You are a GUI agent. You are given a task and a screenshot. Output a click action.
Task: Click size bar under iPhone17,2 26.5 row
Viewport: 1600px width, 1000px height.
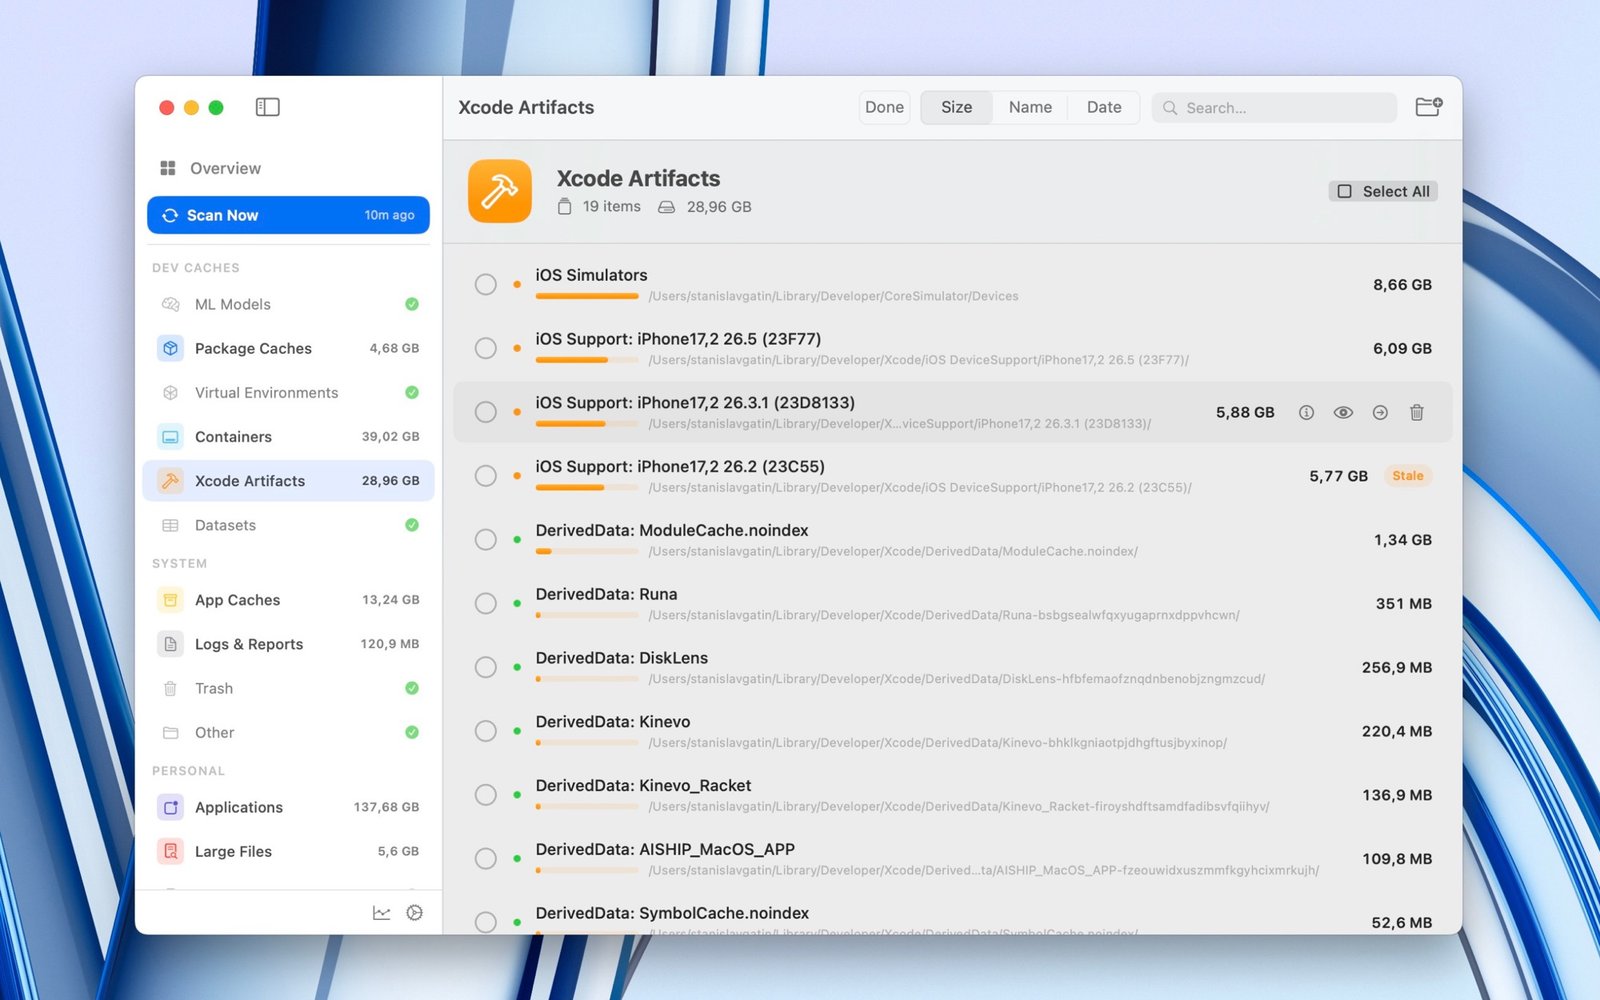point(587,360)
